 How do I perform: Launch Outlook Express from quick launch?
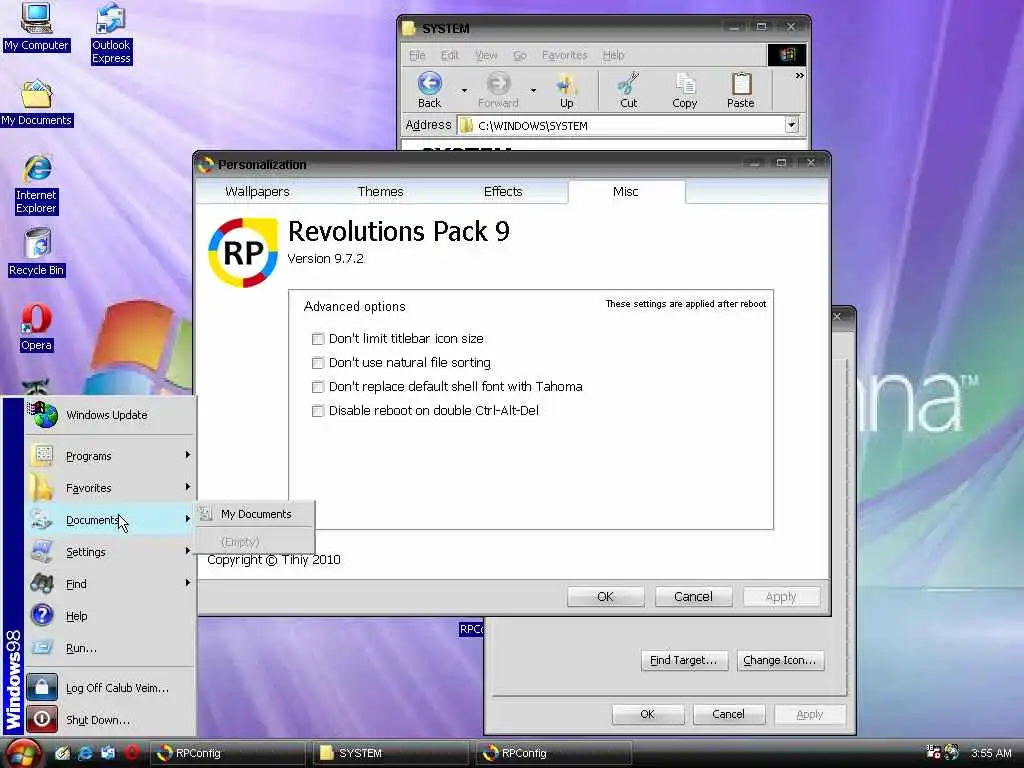(108, 753)
